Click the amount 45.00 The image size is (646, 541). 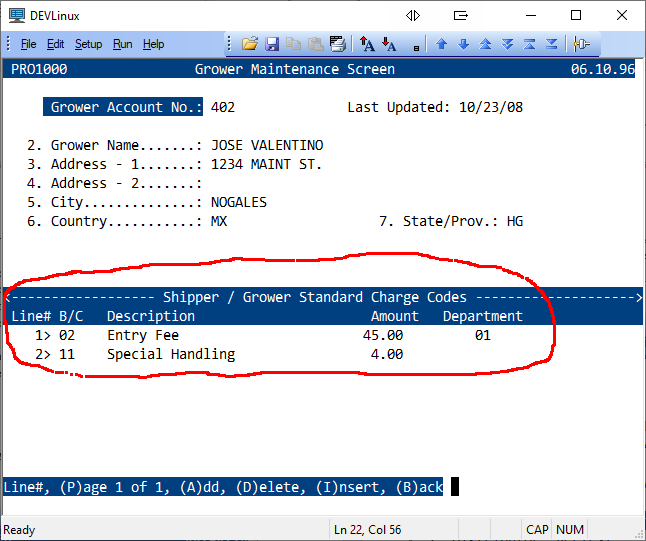383,335
